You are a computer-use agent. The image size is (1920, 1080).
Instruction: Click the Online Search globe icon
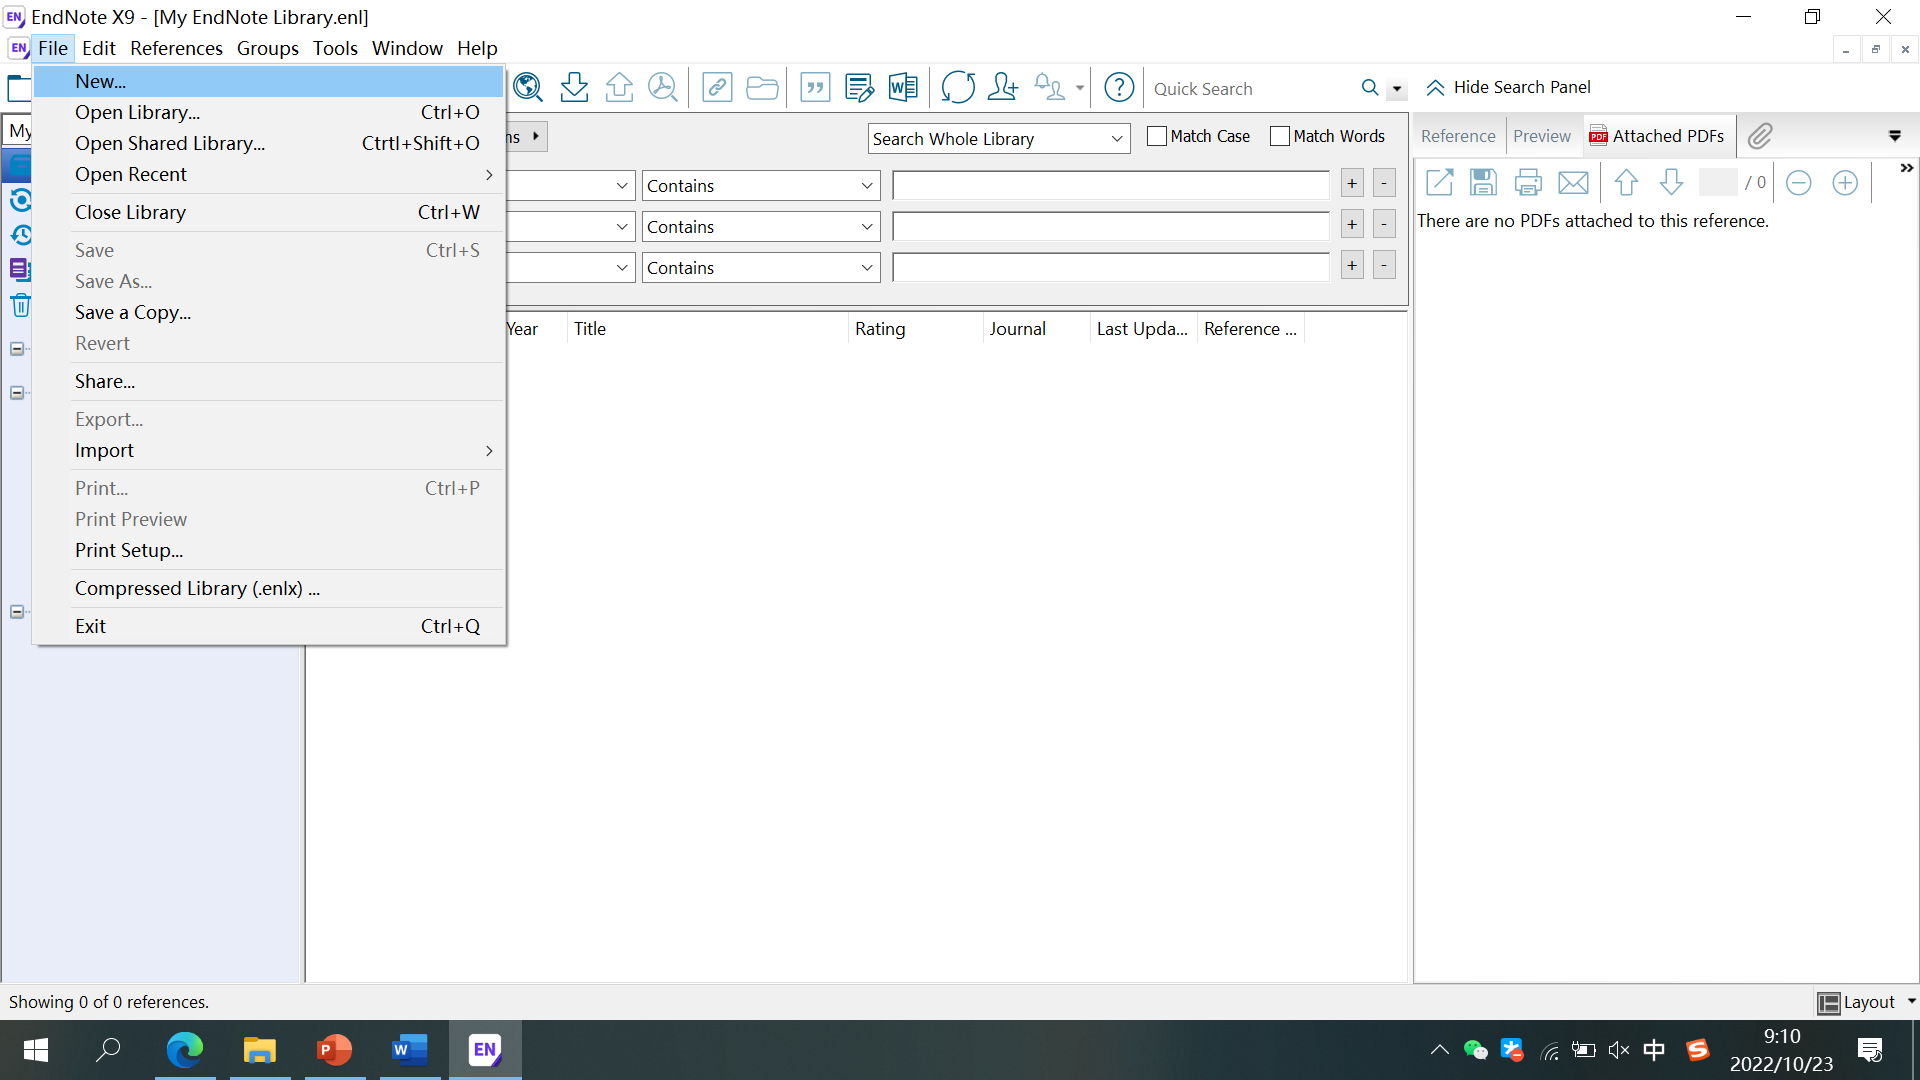tap(527, 88)
